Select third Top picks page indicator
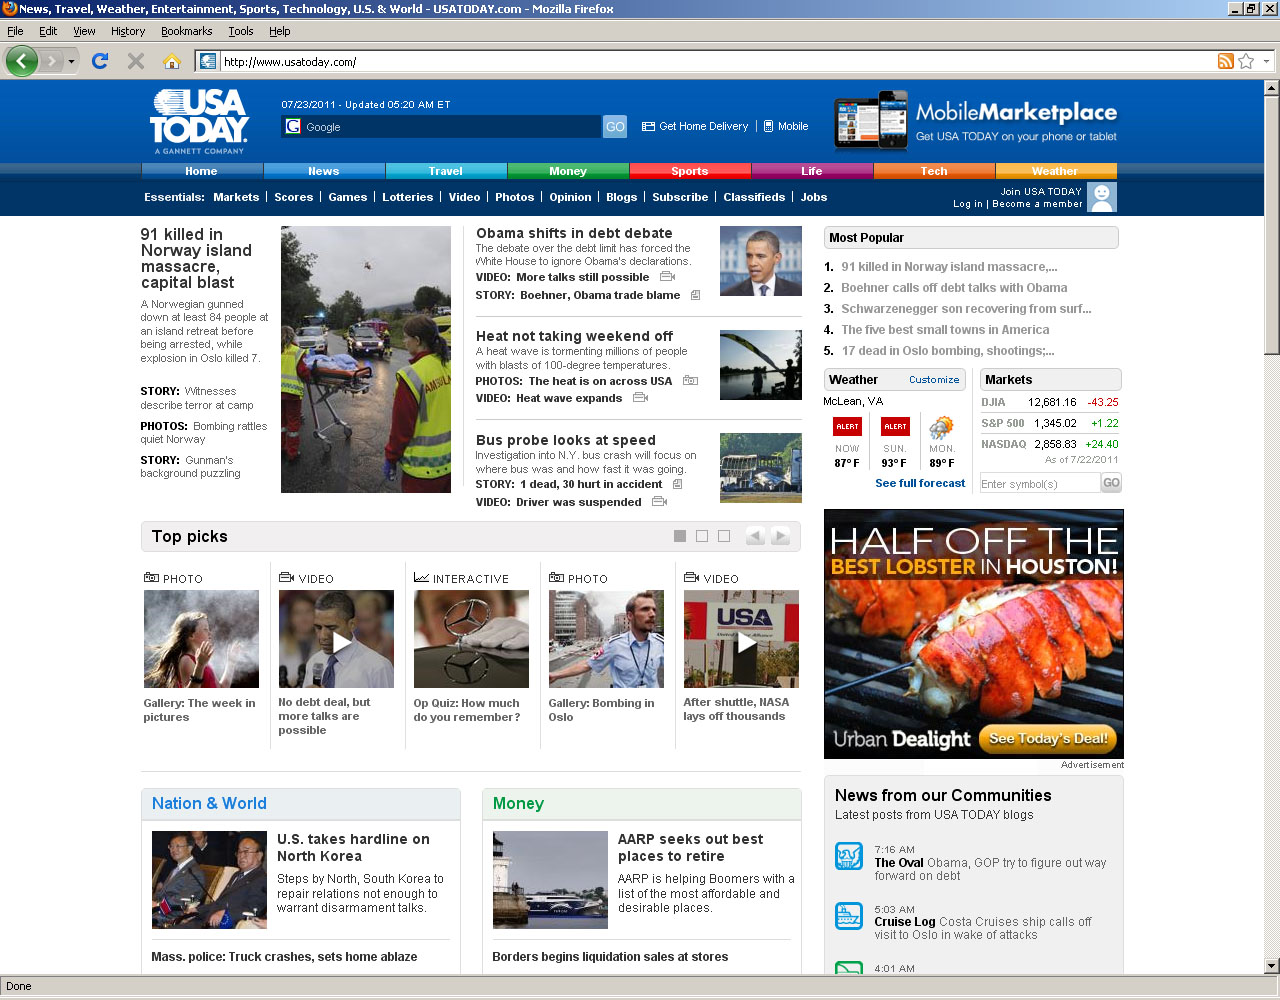1280x1000 pixels. 724,536
